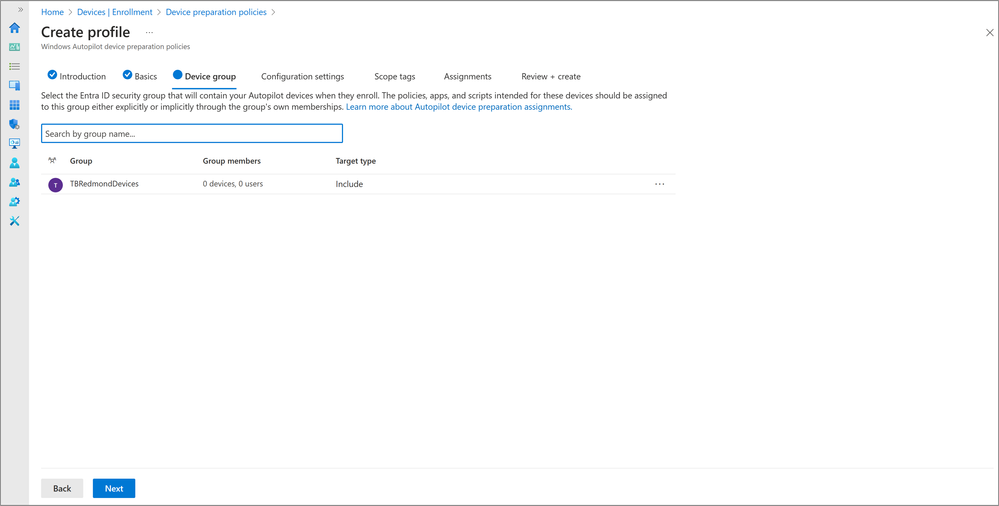Open Troubleshooting tools icon

click(15, 221)
